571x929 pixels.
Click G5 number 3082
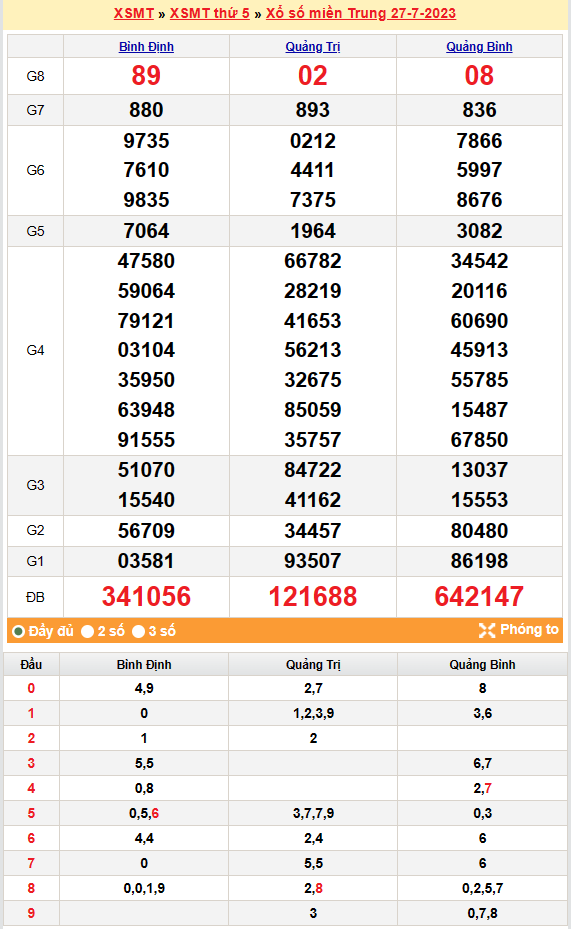coord(479,231)
